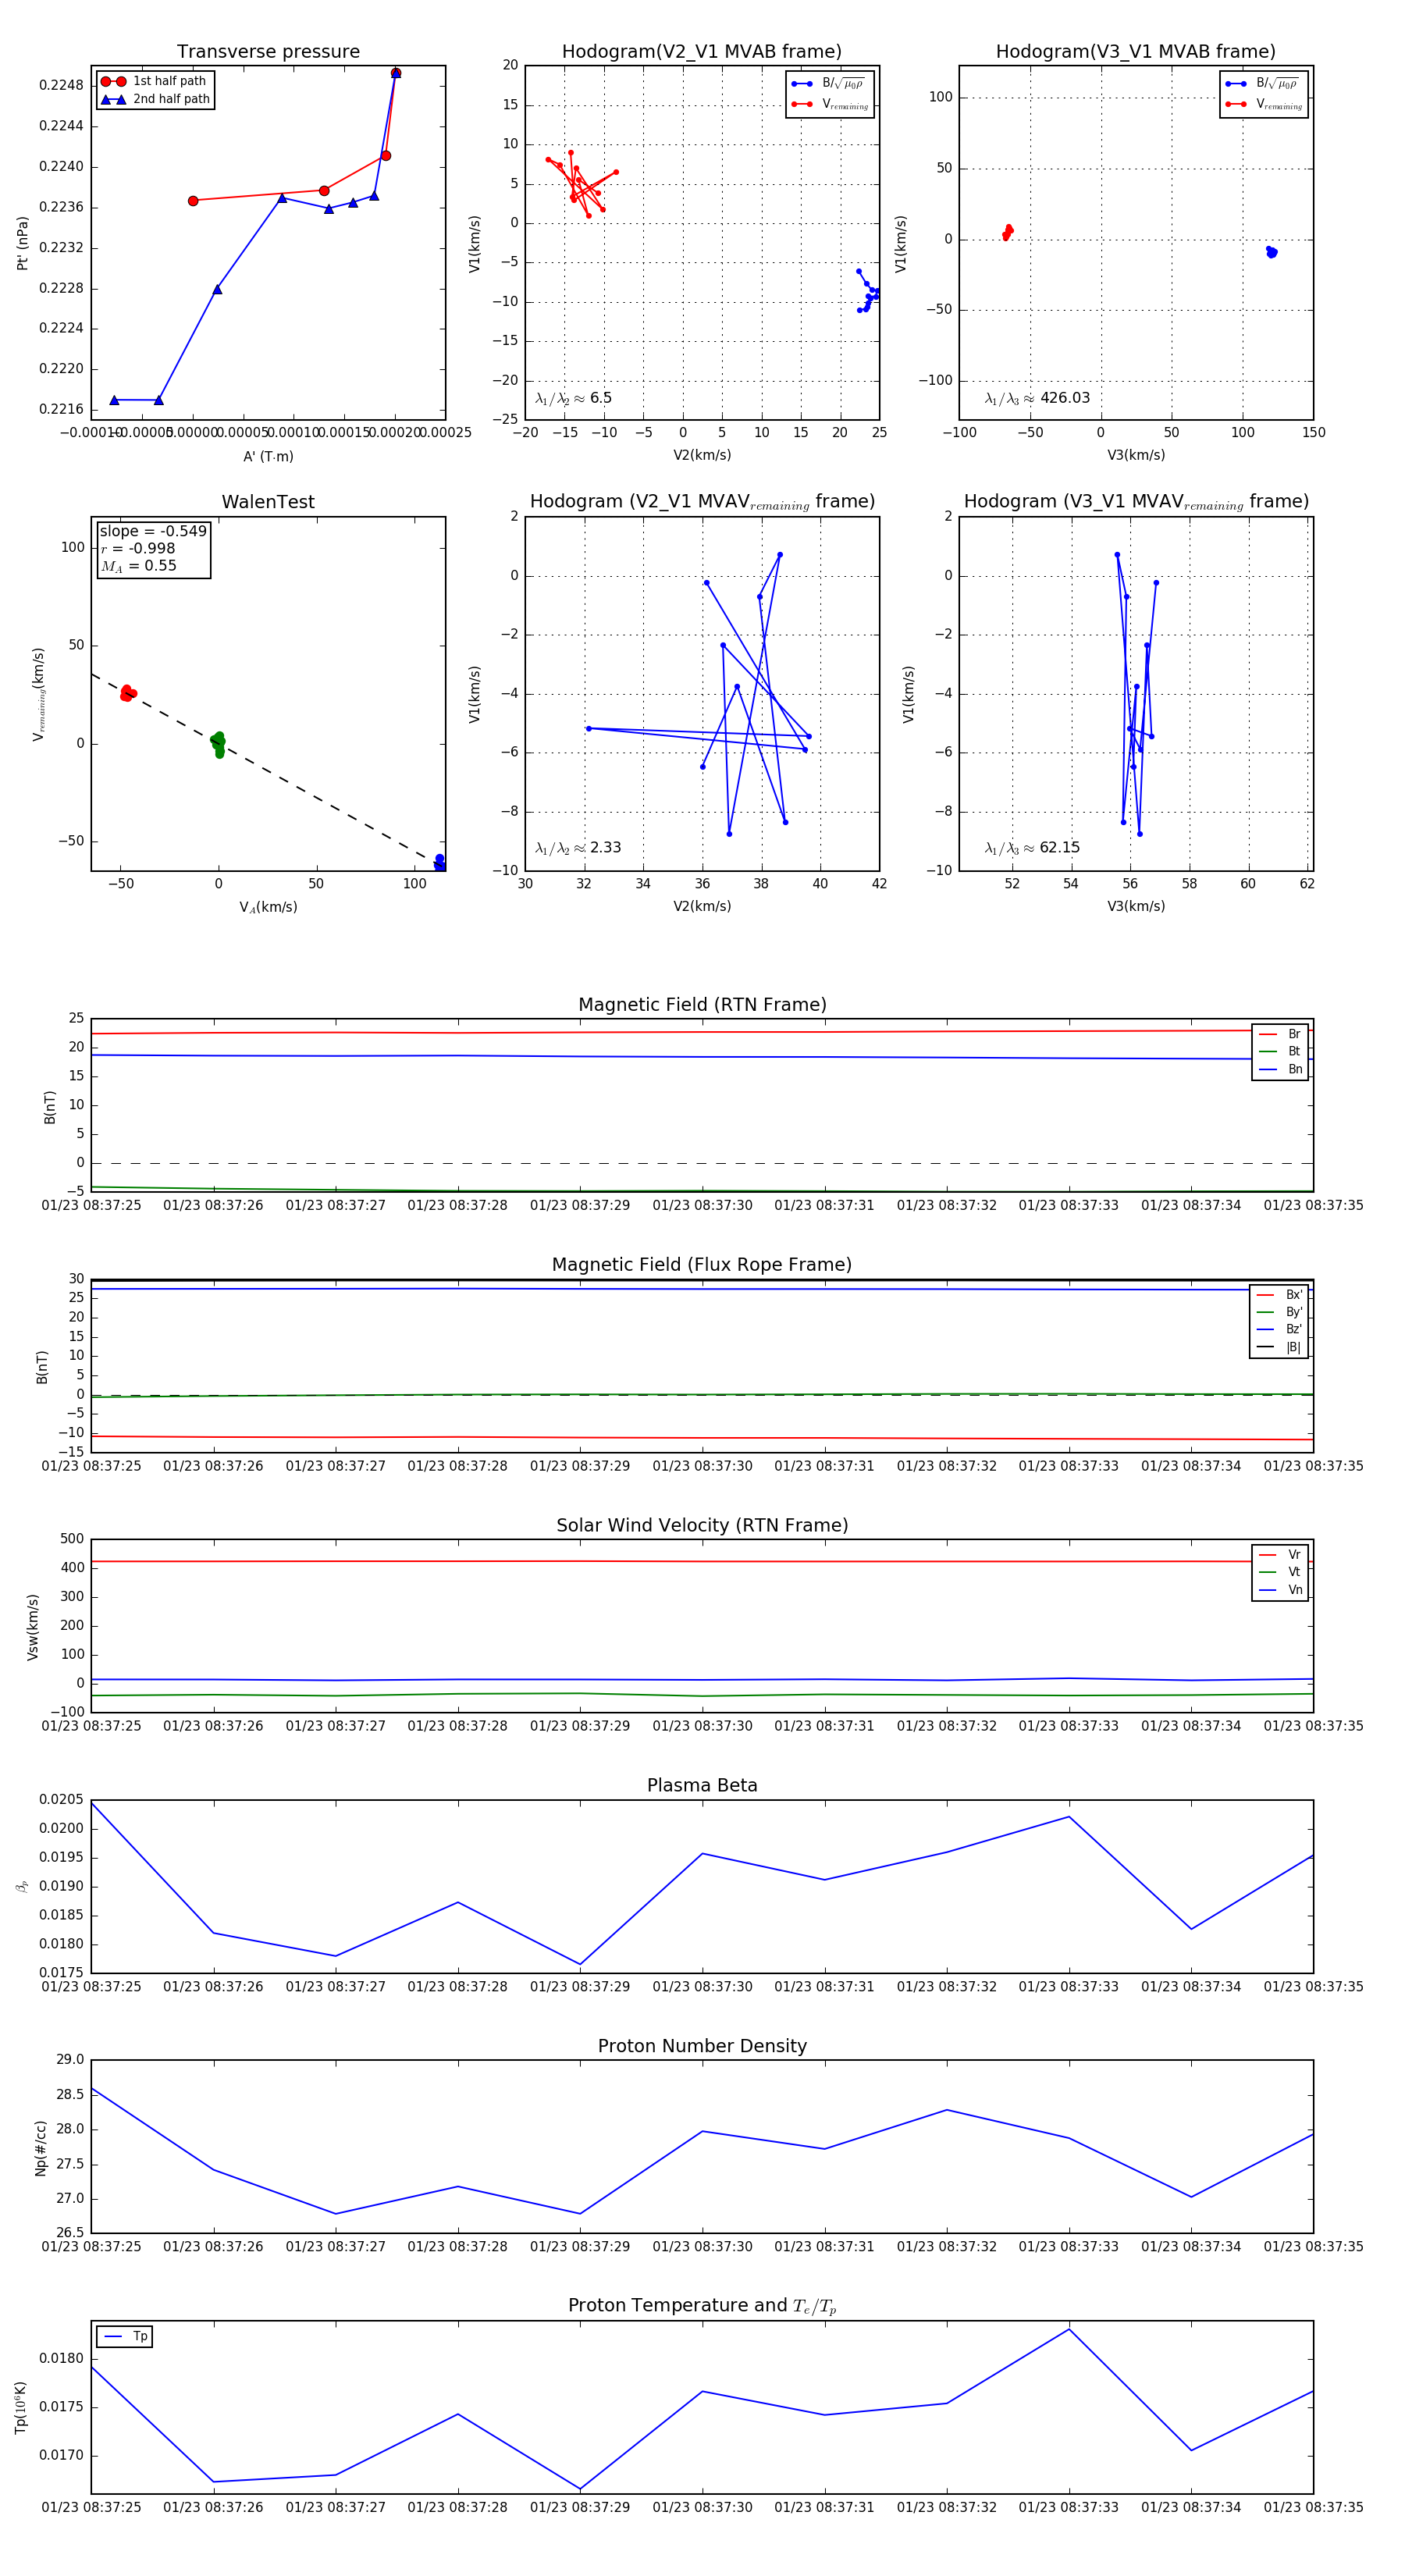This screenshot has height=2576, width=1405.
Task: Click the blue triangle marker beside "2nd half path"
Action: [x=113, y=99]
